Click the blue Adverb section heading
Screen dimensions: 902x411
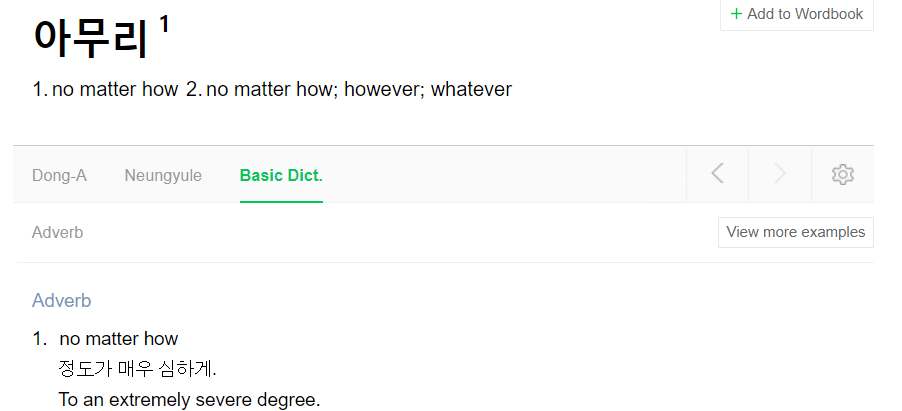click(62, 300)
